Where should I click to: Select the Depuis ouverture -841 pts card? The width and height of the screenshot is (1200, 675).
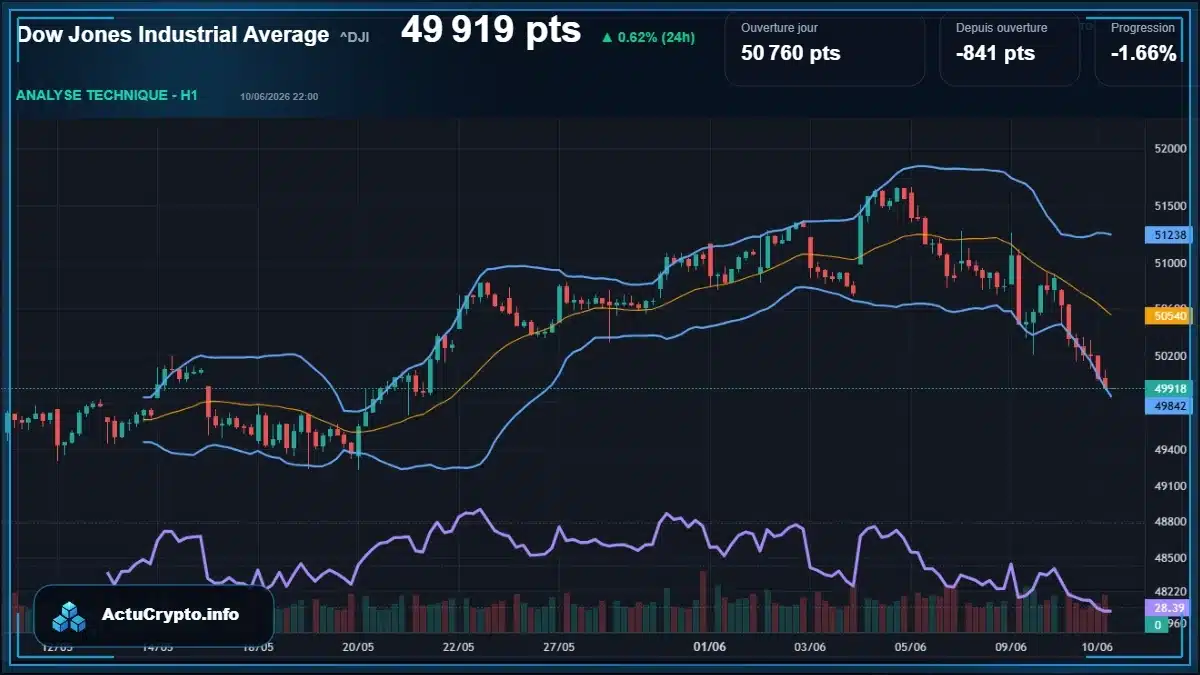pyautogui.click(x=1010, y=48)
